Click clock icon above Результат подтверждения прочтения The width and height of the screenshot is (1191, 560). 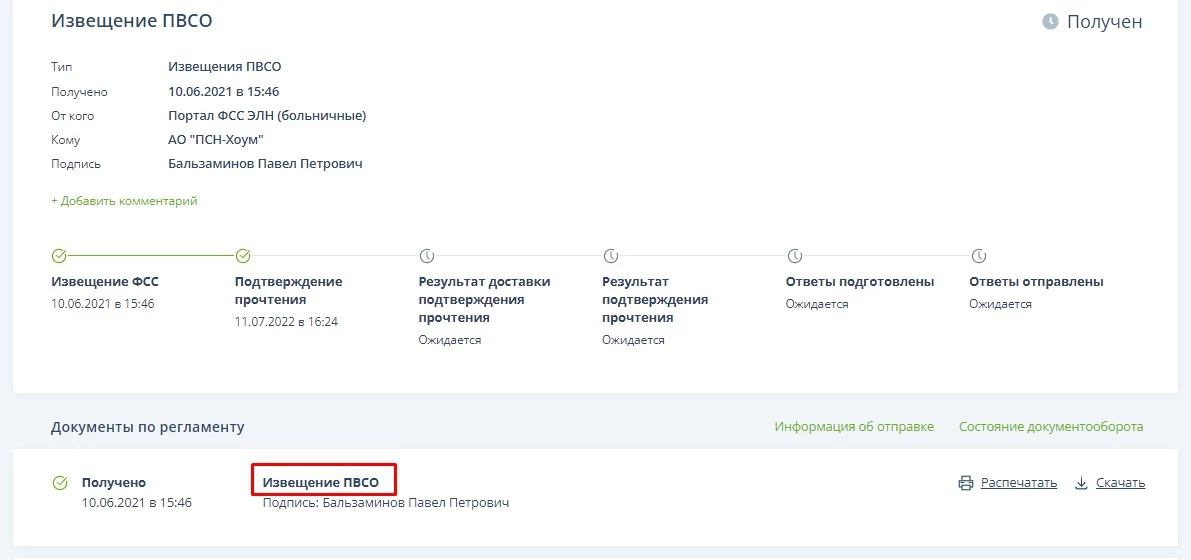pos(610,256)
